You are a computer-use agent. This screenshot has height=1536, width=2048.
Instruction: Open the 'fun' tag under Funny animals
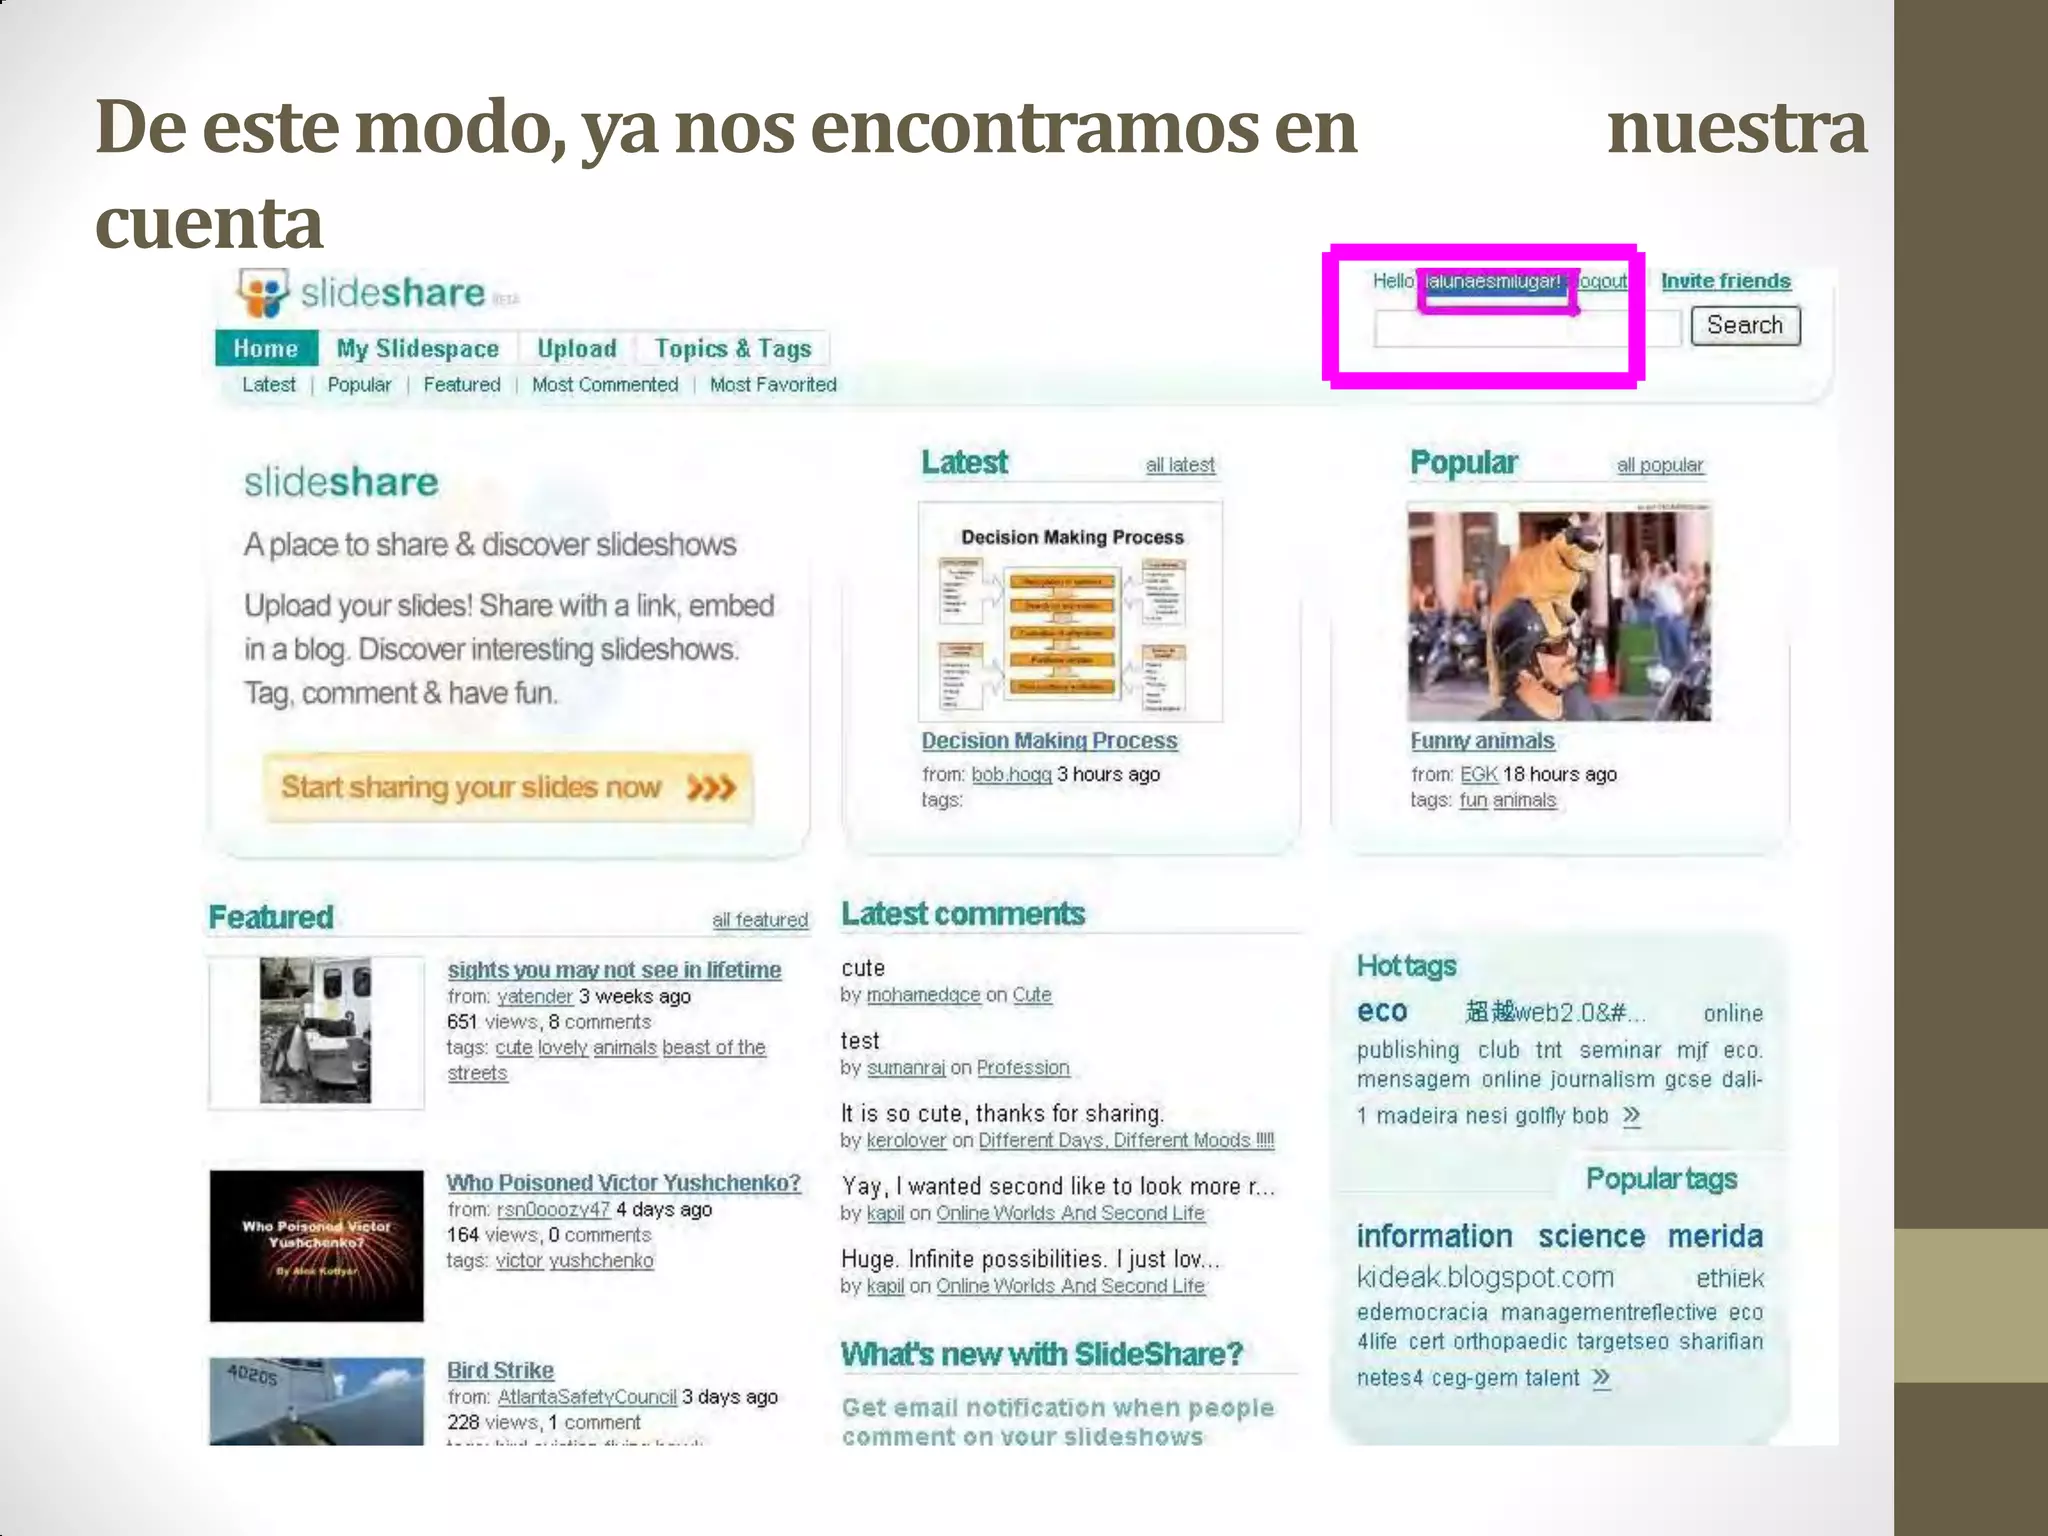(1473, 801)
